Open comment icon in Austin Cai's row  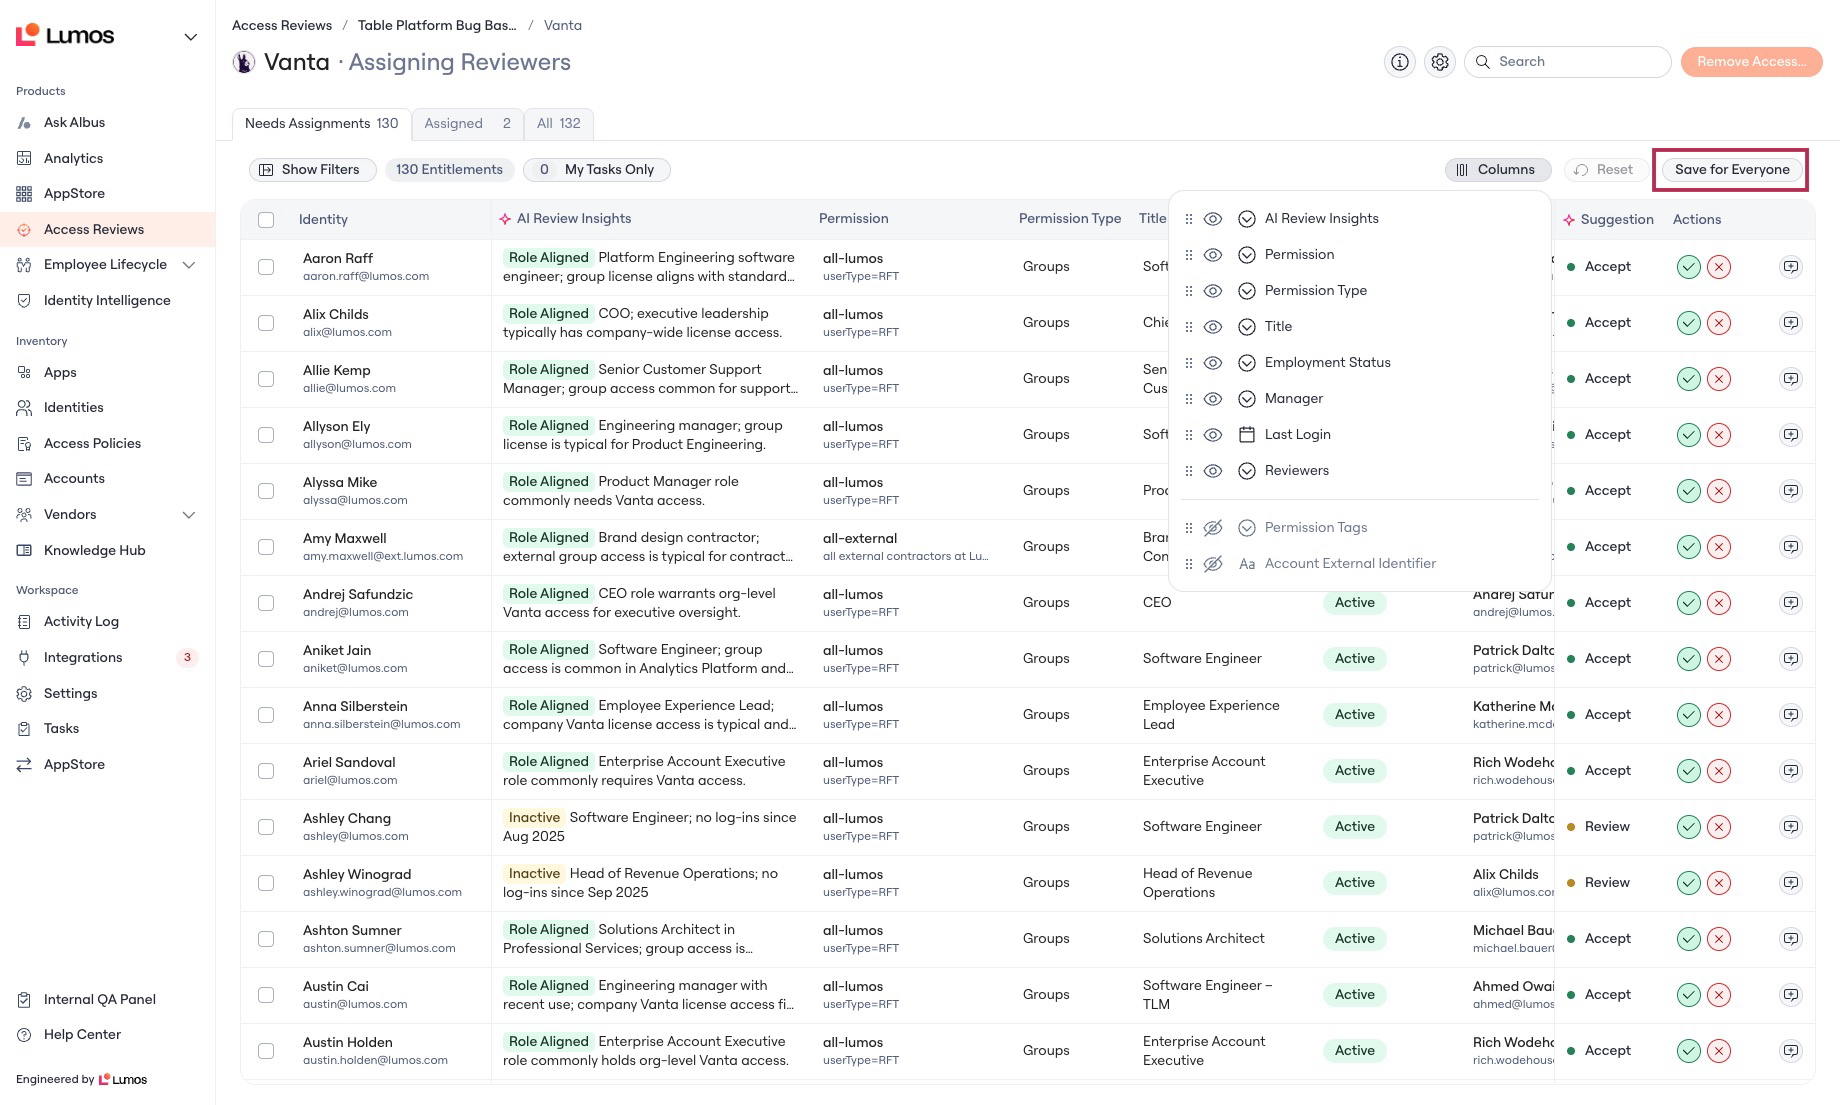tap(1791, 995)
